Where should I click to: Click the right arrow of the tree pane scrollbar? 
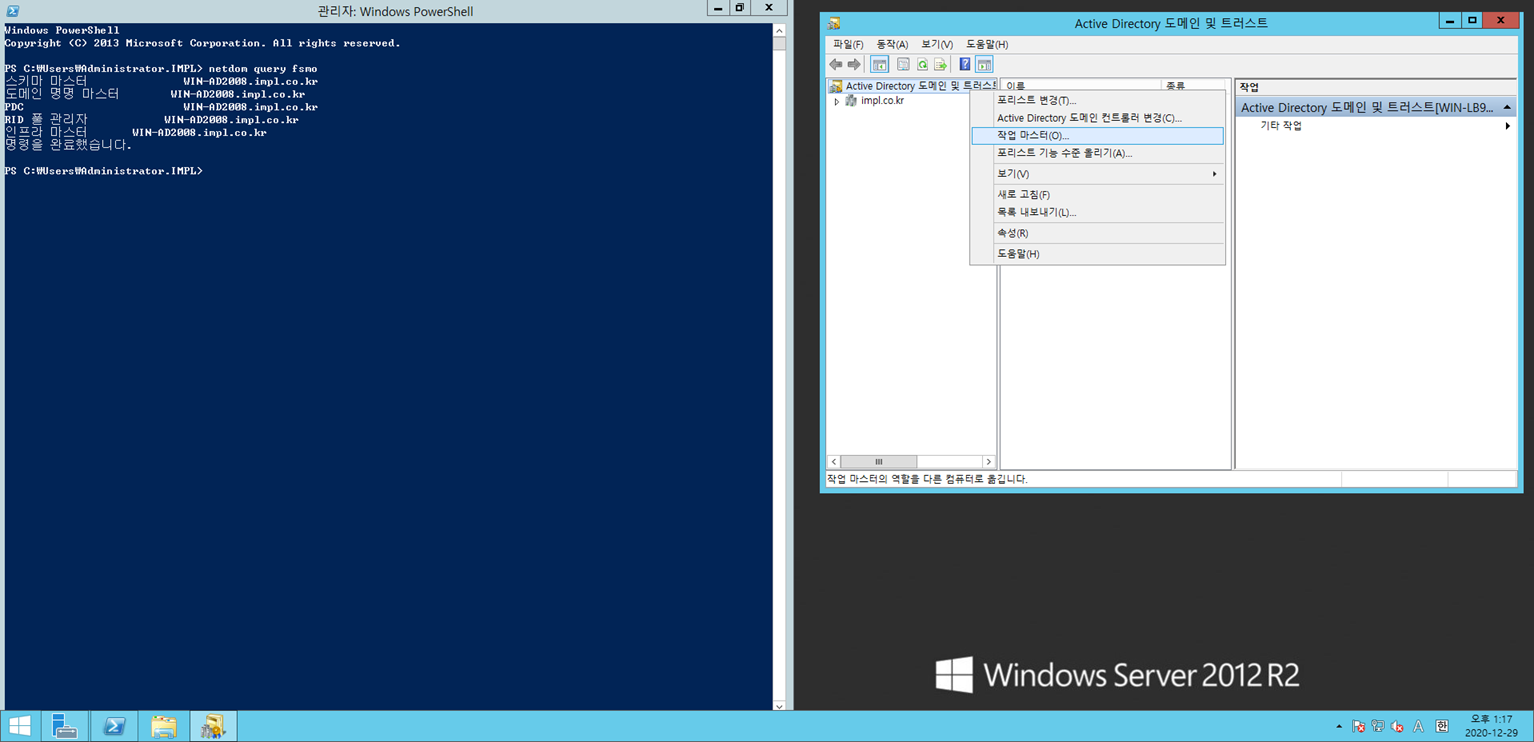point(988,462)
